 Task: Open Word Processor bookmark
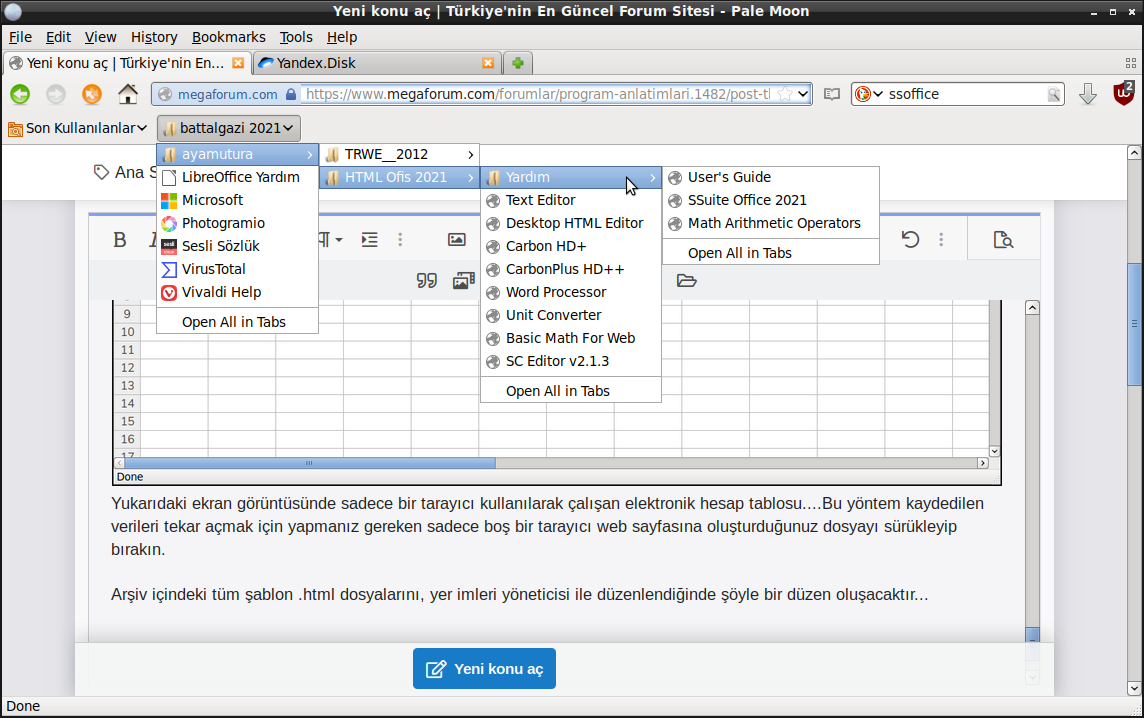571,293
